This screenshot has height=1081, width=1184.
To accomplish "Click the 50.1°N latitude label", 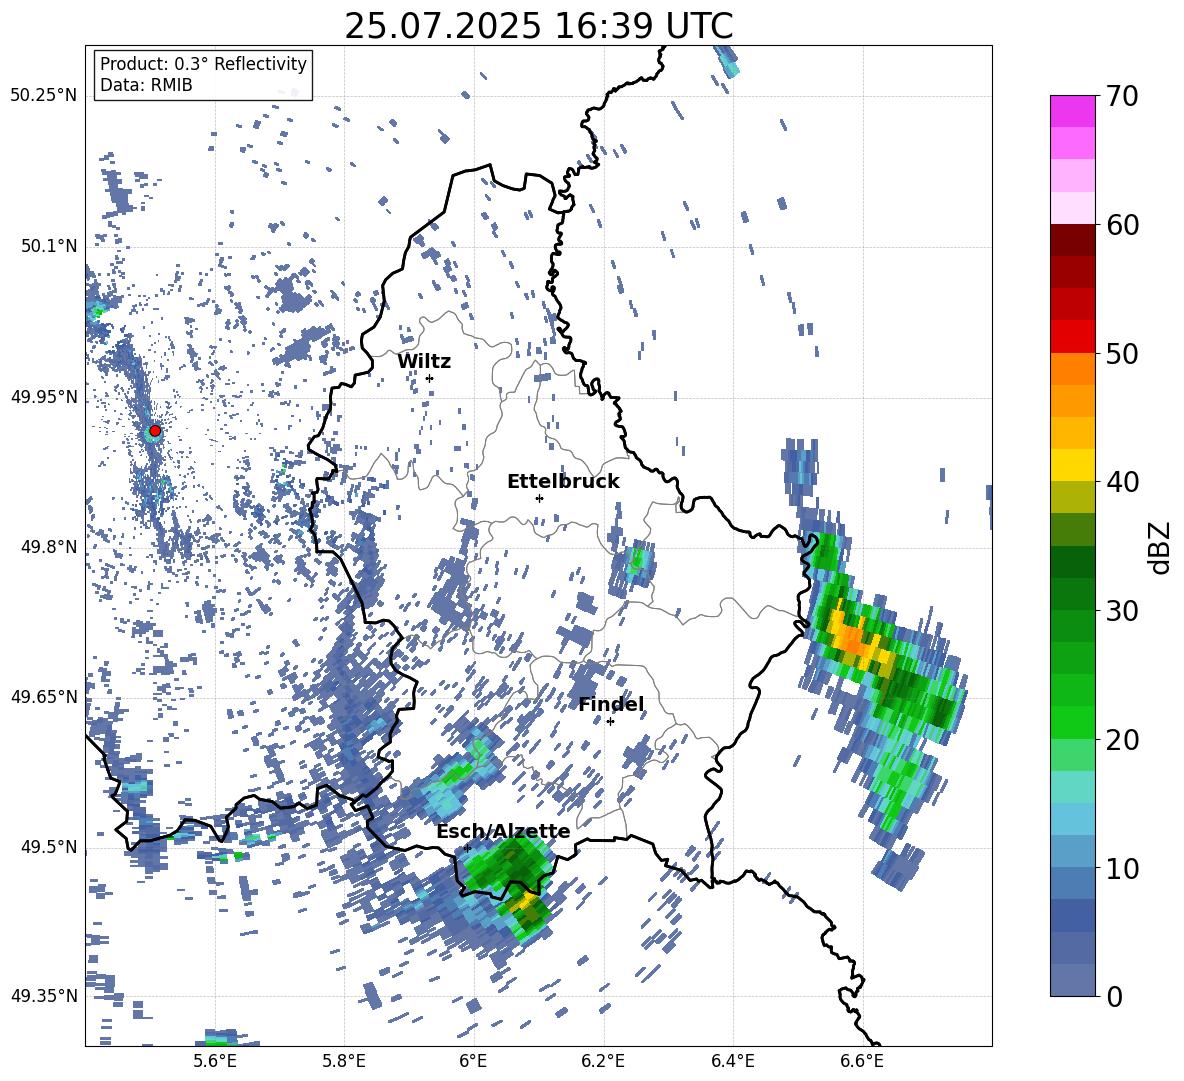I will click(x=50, y=247).
